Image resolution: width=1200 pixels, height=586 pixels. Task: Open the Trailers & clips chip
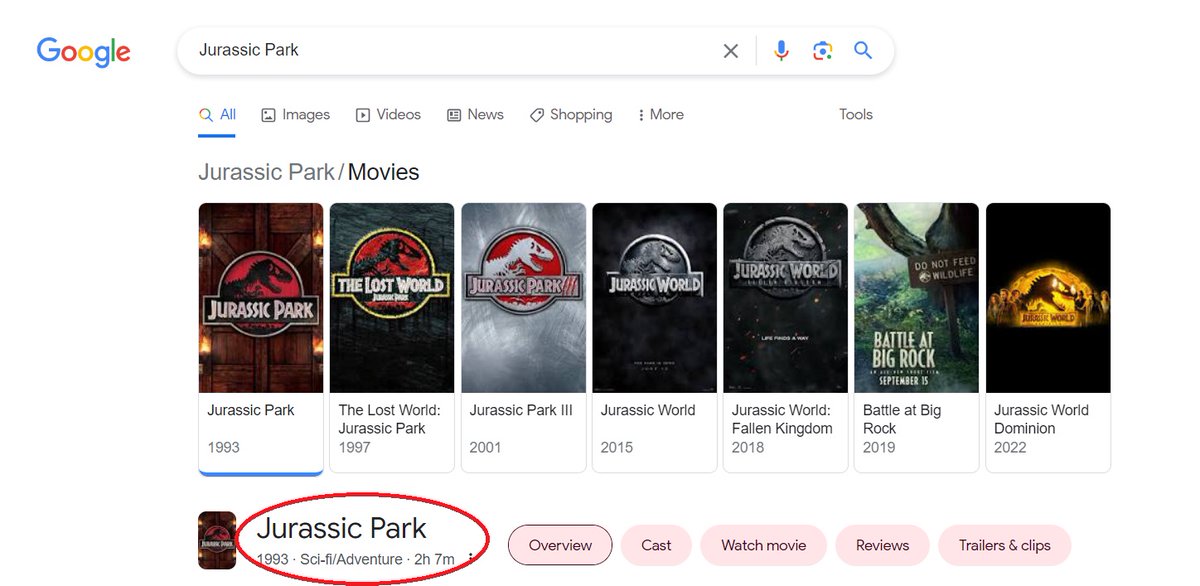pyautogui.click(x=1004, y=545)
